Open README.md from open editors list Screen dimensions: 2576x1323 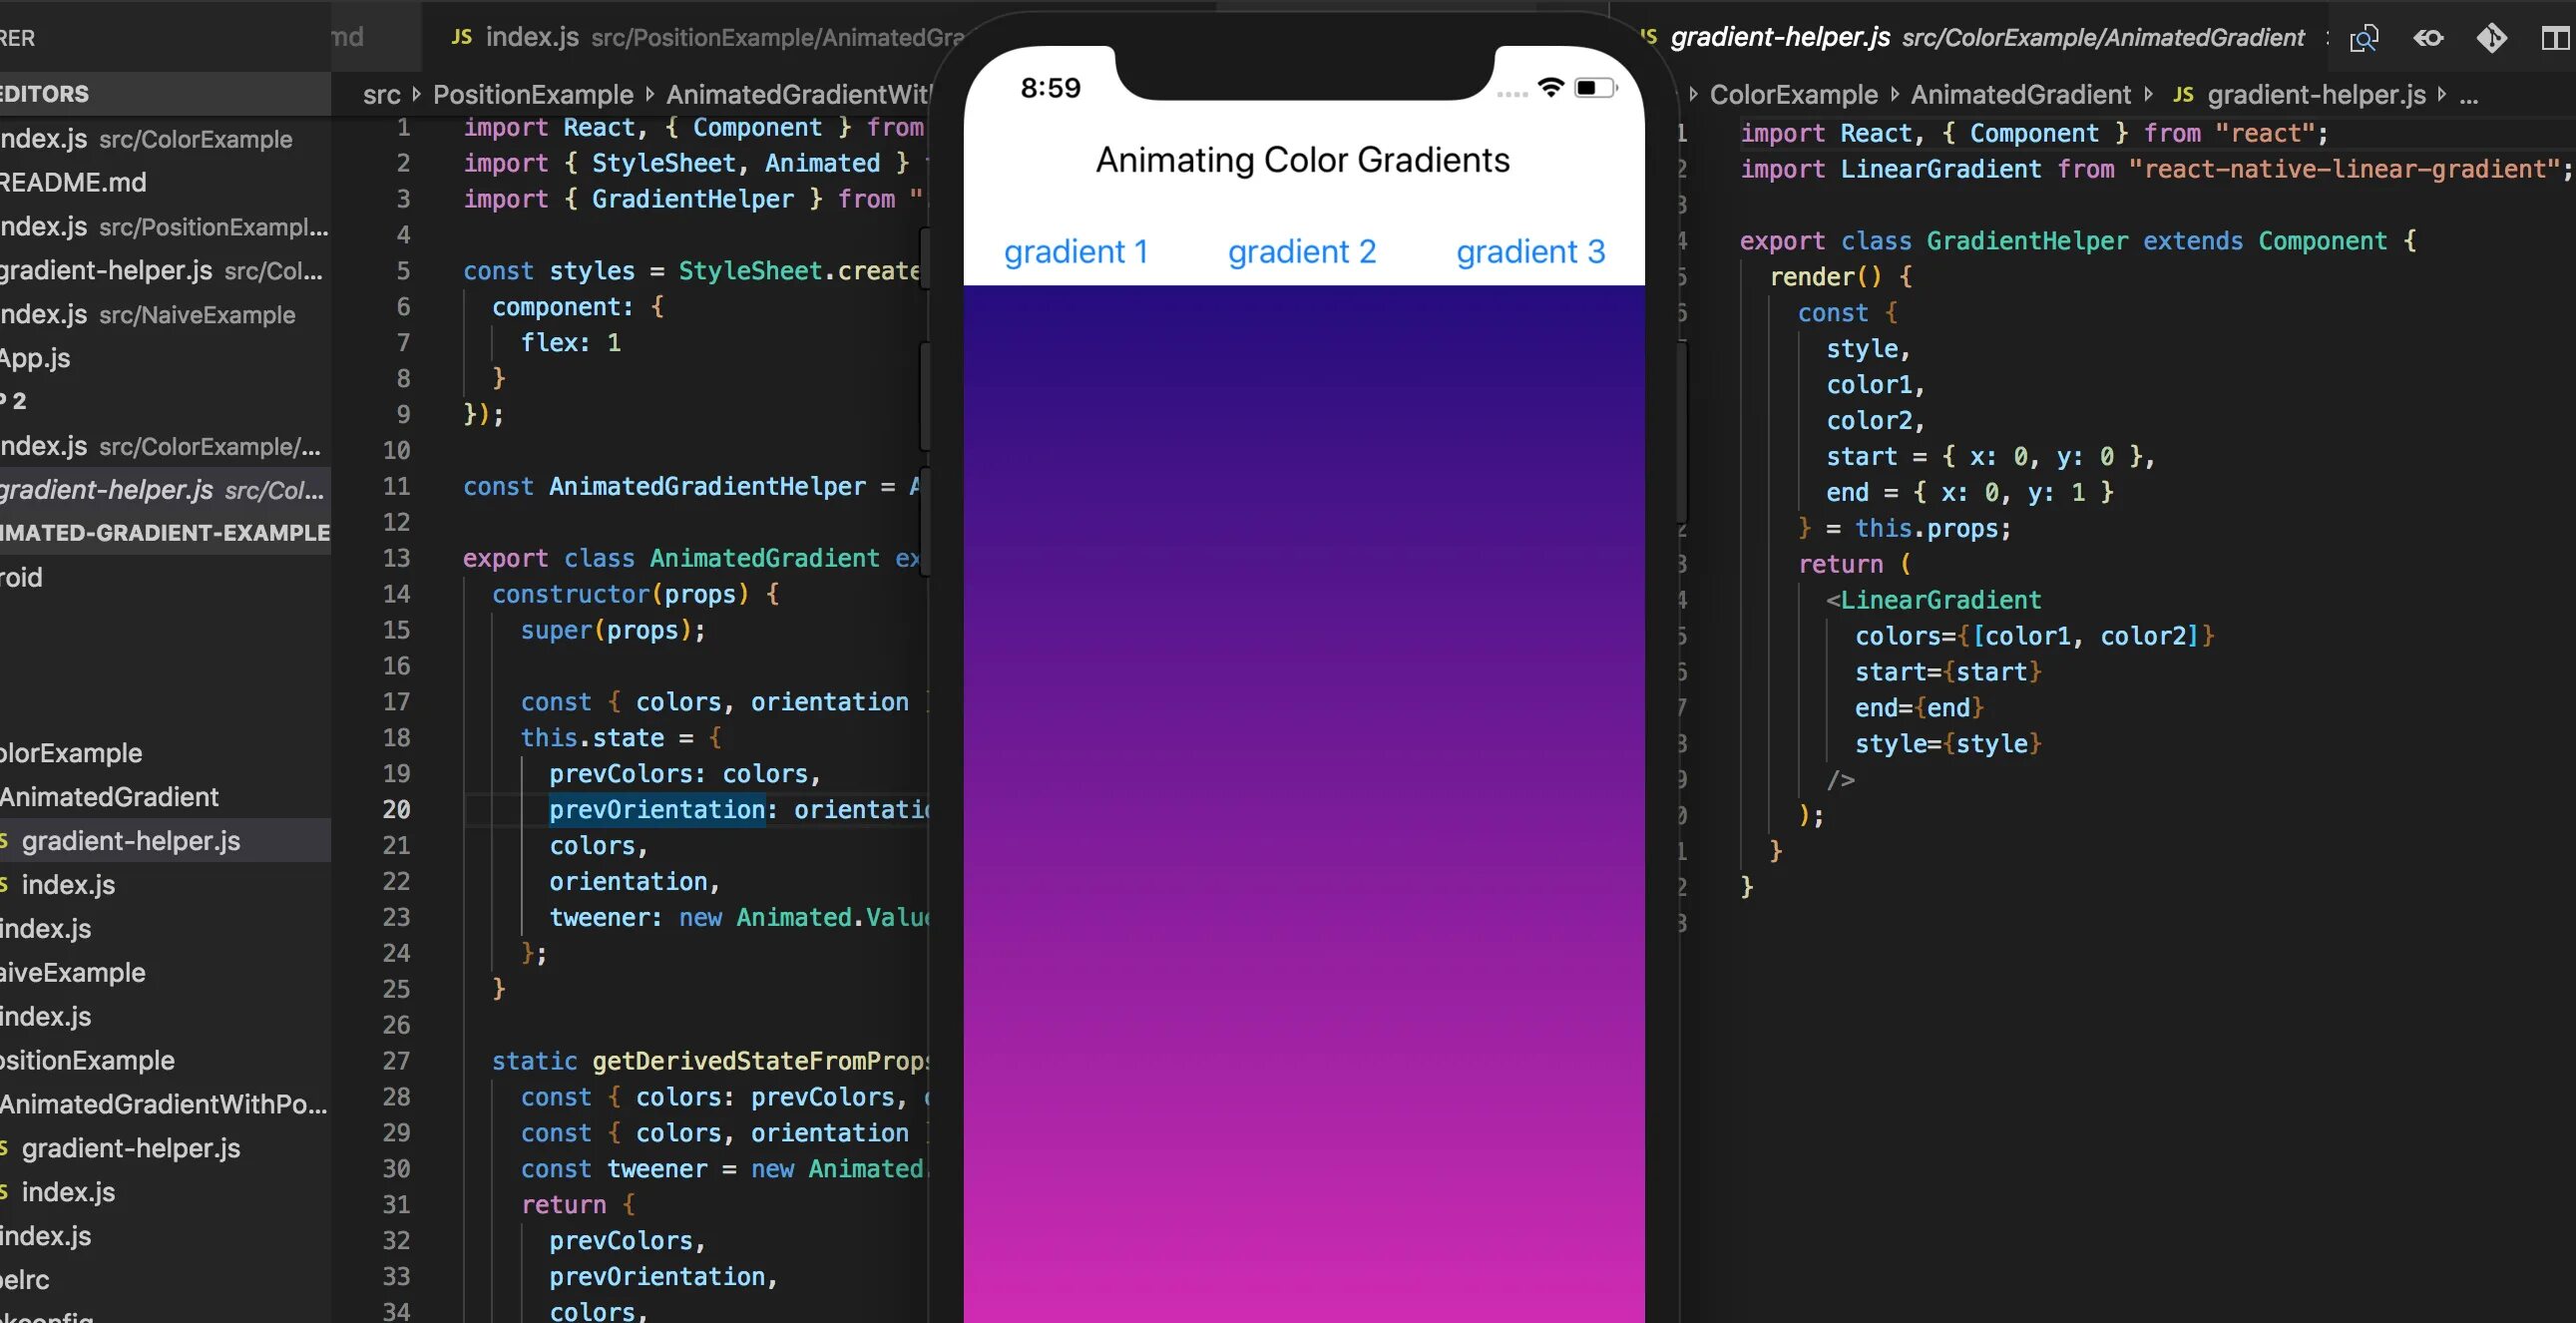(75, 182)
